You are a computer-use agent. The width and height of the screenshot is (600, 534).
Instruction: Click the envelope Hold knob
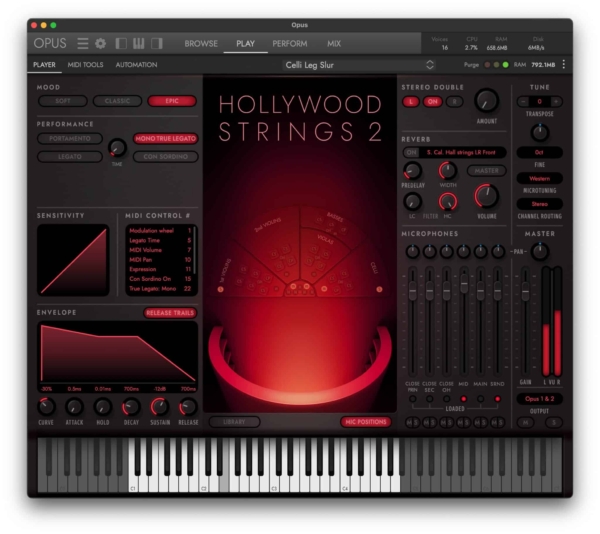103,407
